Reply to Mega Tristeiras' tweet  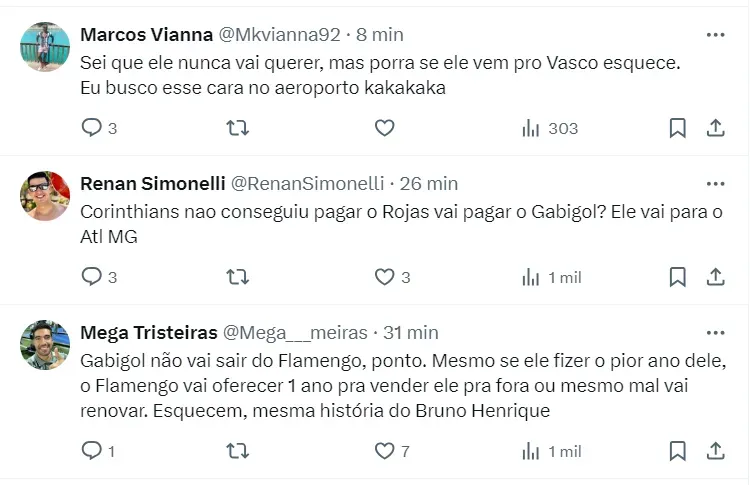pyautogui.click(x=92, y=451)
